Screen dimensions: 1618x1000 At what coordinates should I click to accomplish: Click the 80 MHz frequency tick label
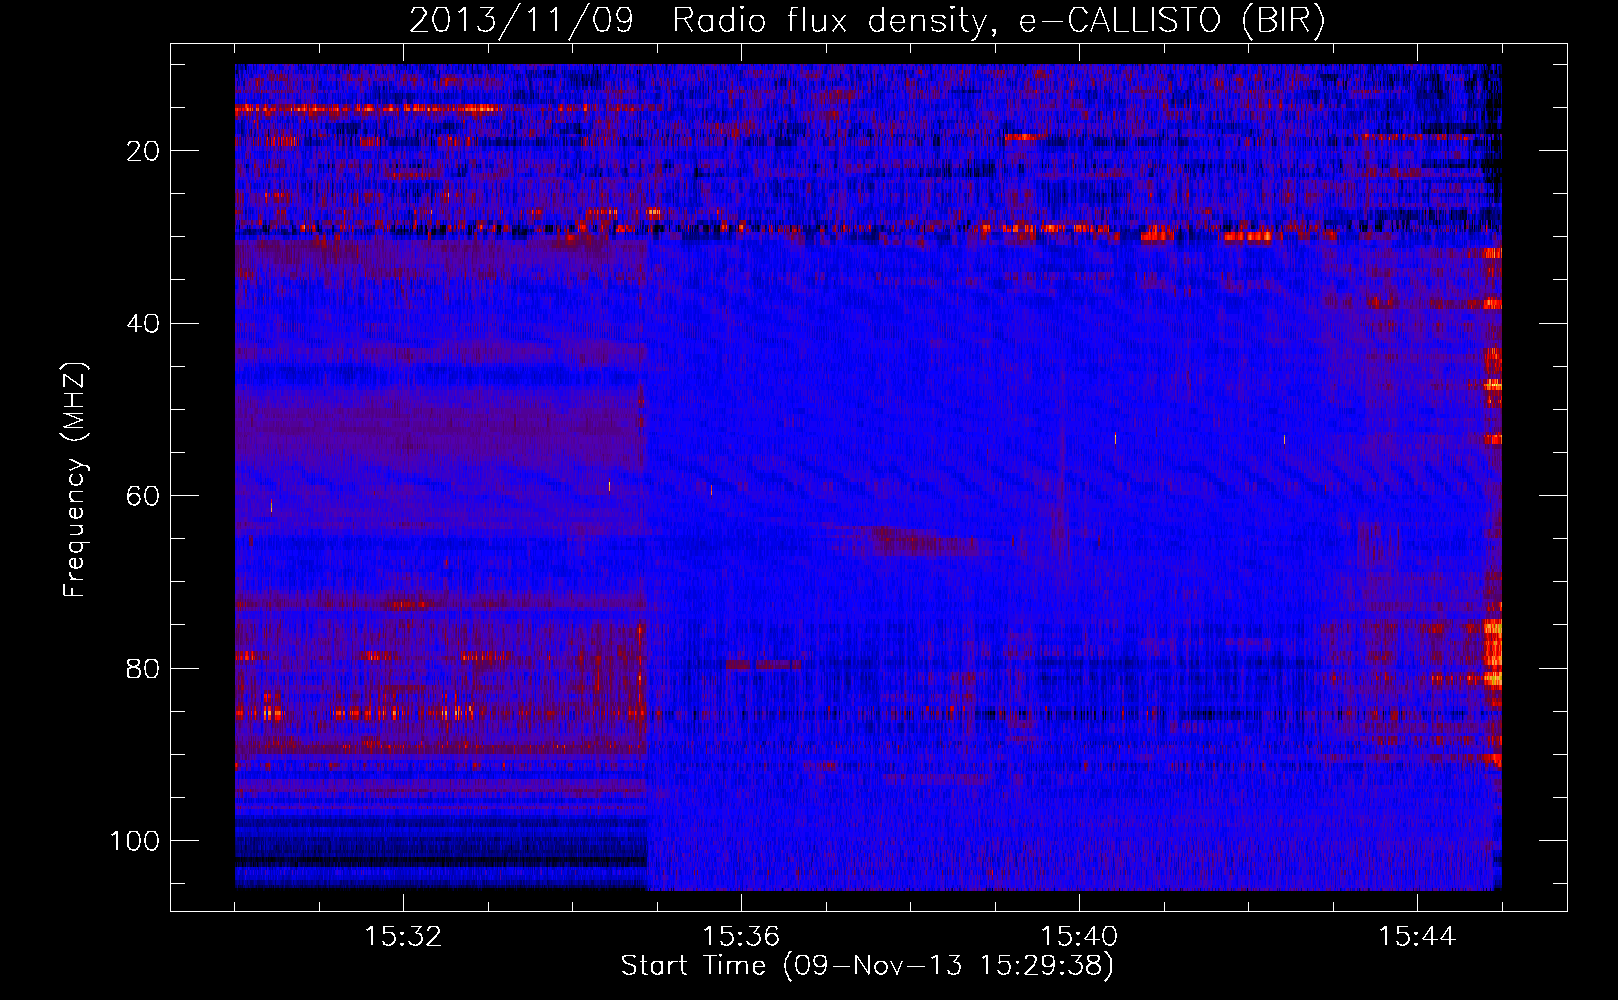point(143,669)
